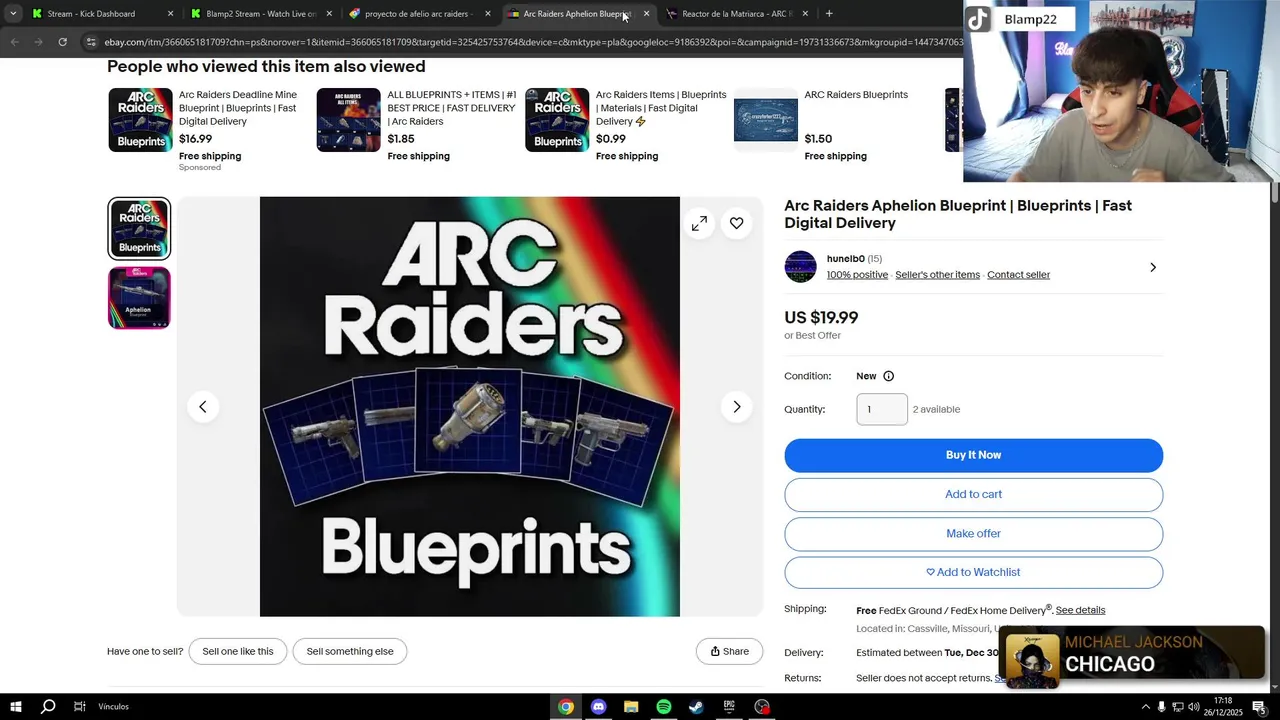1280x720 pixels.
Task: Open seller hunelb0 profile link
Action: [x=845, y=259]
